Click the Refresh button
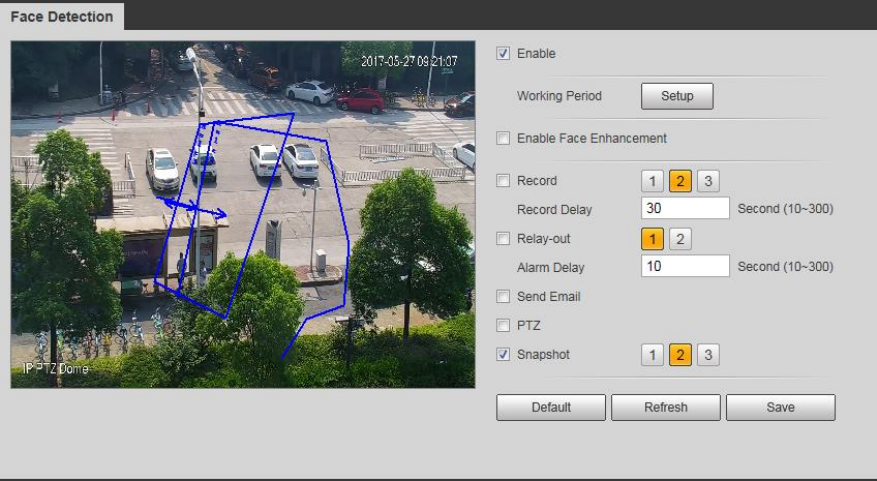Screen dimensions: 877x481 click(666, 407)
